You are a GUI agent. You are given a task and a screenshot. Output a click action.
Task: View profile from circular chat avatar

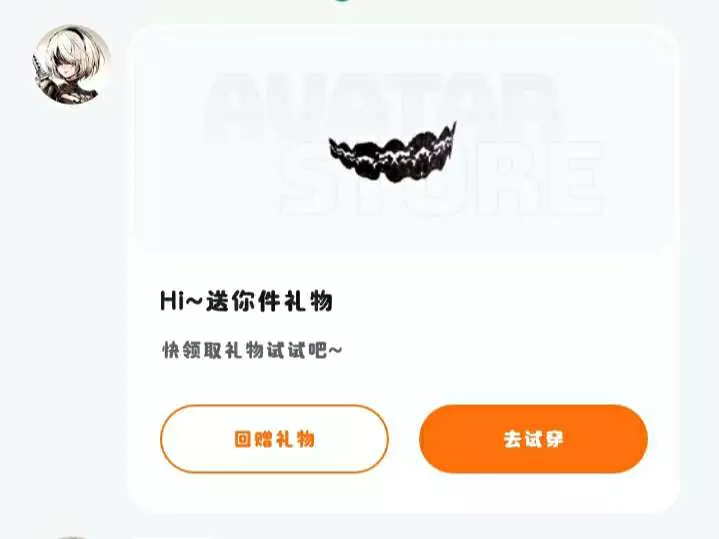(71, 64)
